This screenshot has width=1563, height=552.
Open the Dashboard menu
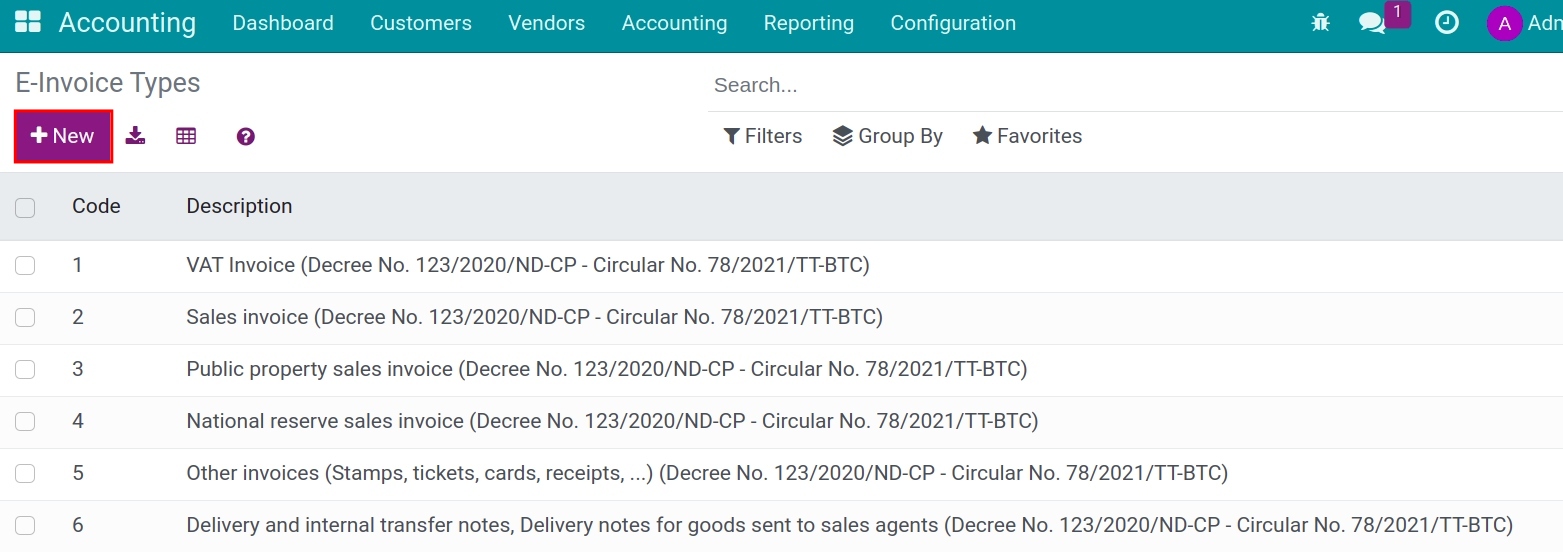pyautogui.click(x=283, y=23)
